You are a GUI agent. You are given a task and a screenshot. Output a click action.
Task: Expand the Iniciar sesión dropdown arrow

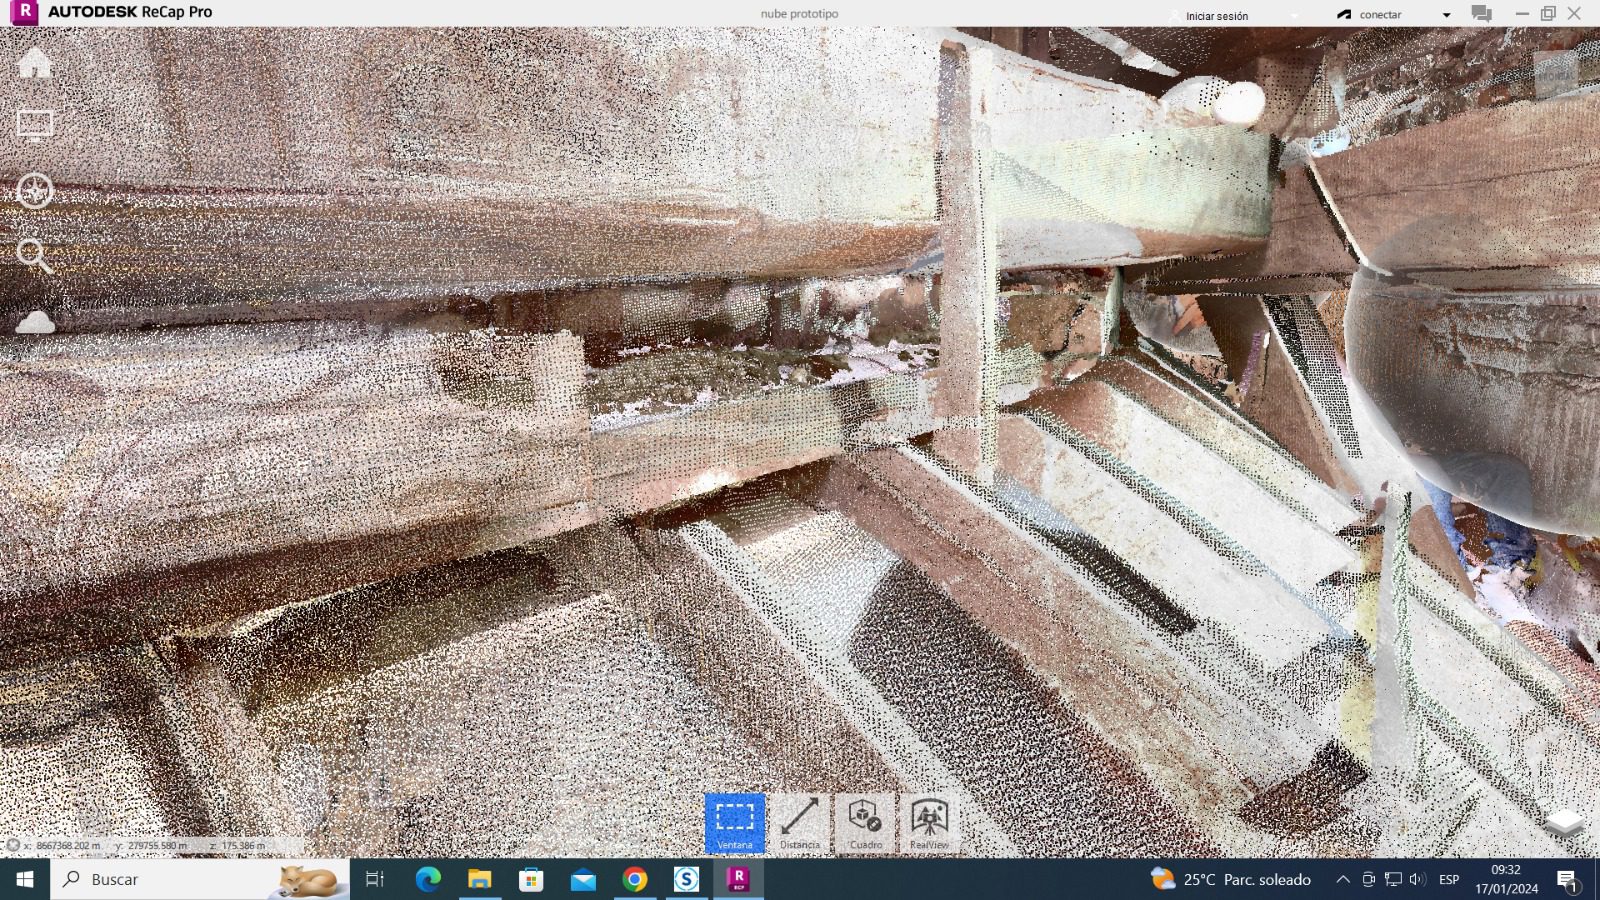[x=1294, y=16]
